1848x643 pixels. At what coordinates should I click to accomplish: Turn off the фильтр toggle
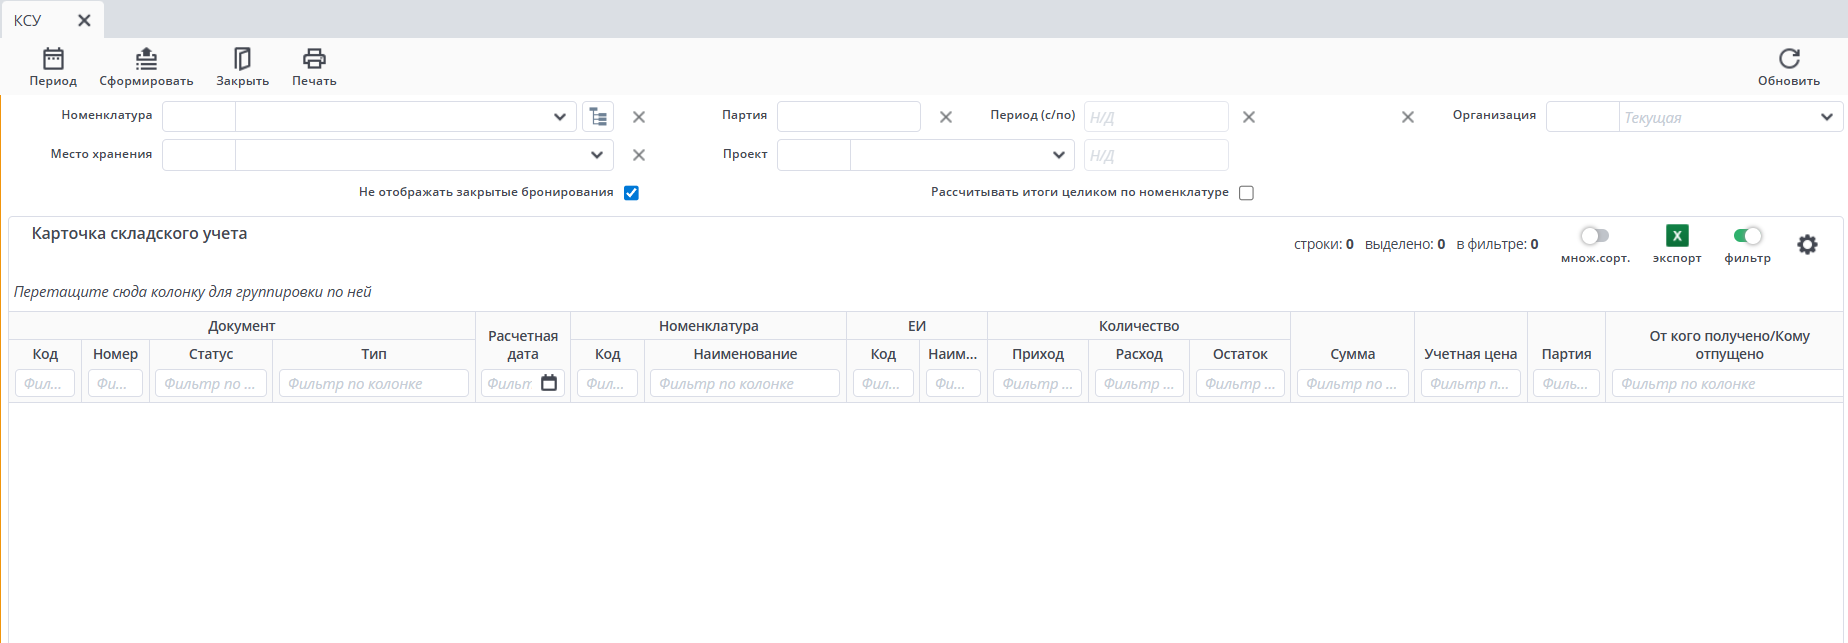[1747, 236]
